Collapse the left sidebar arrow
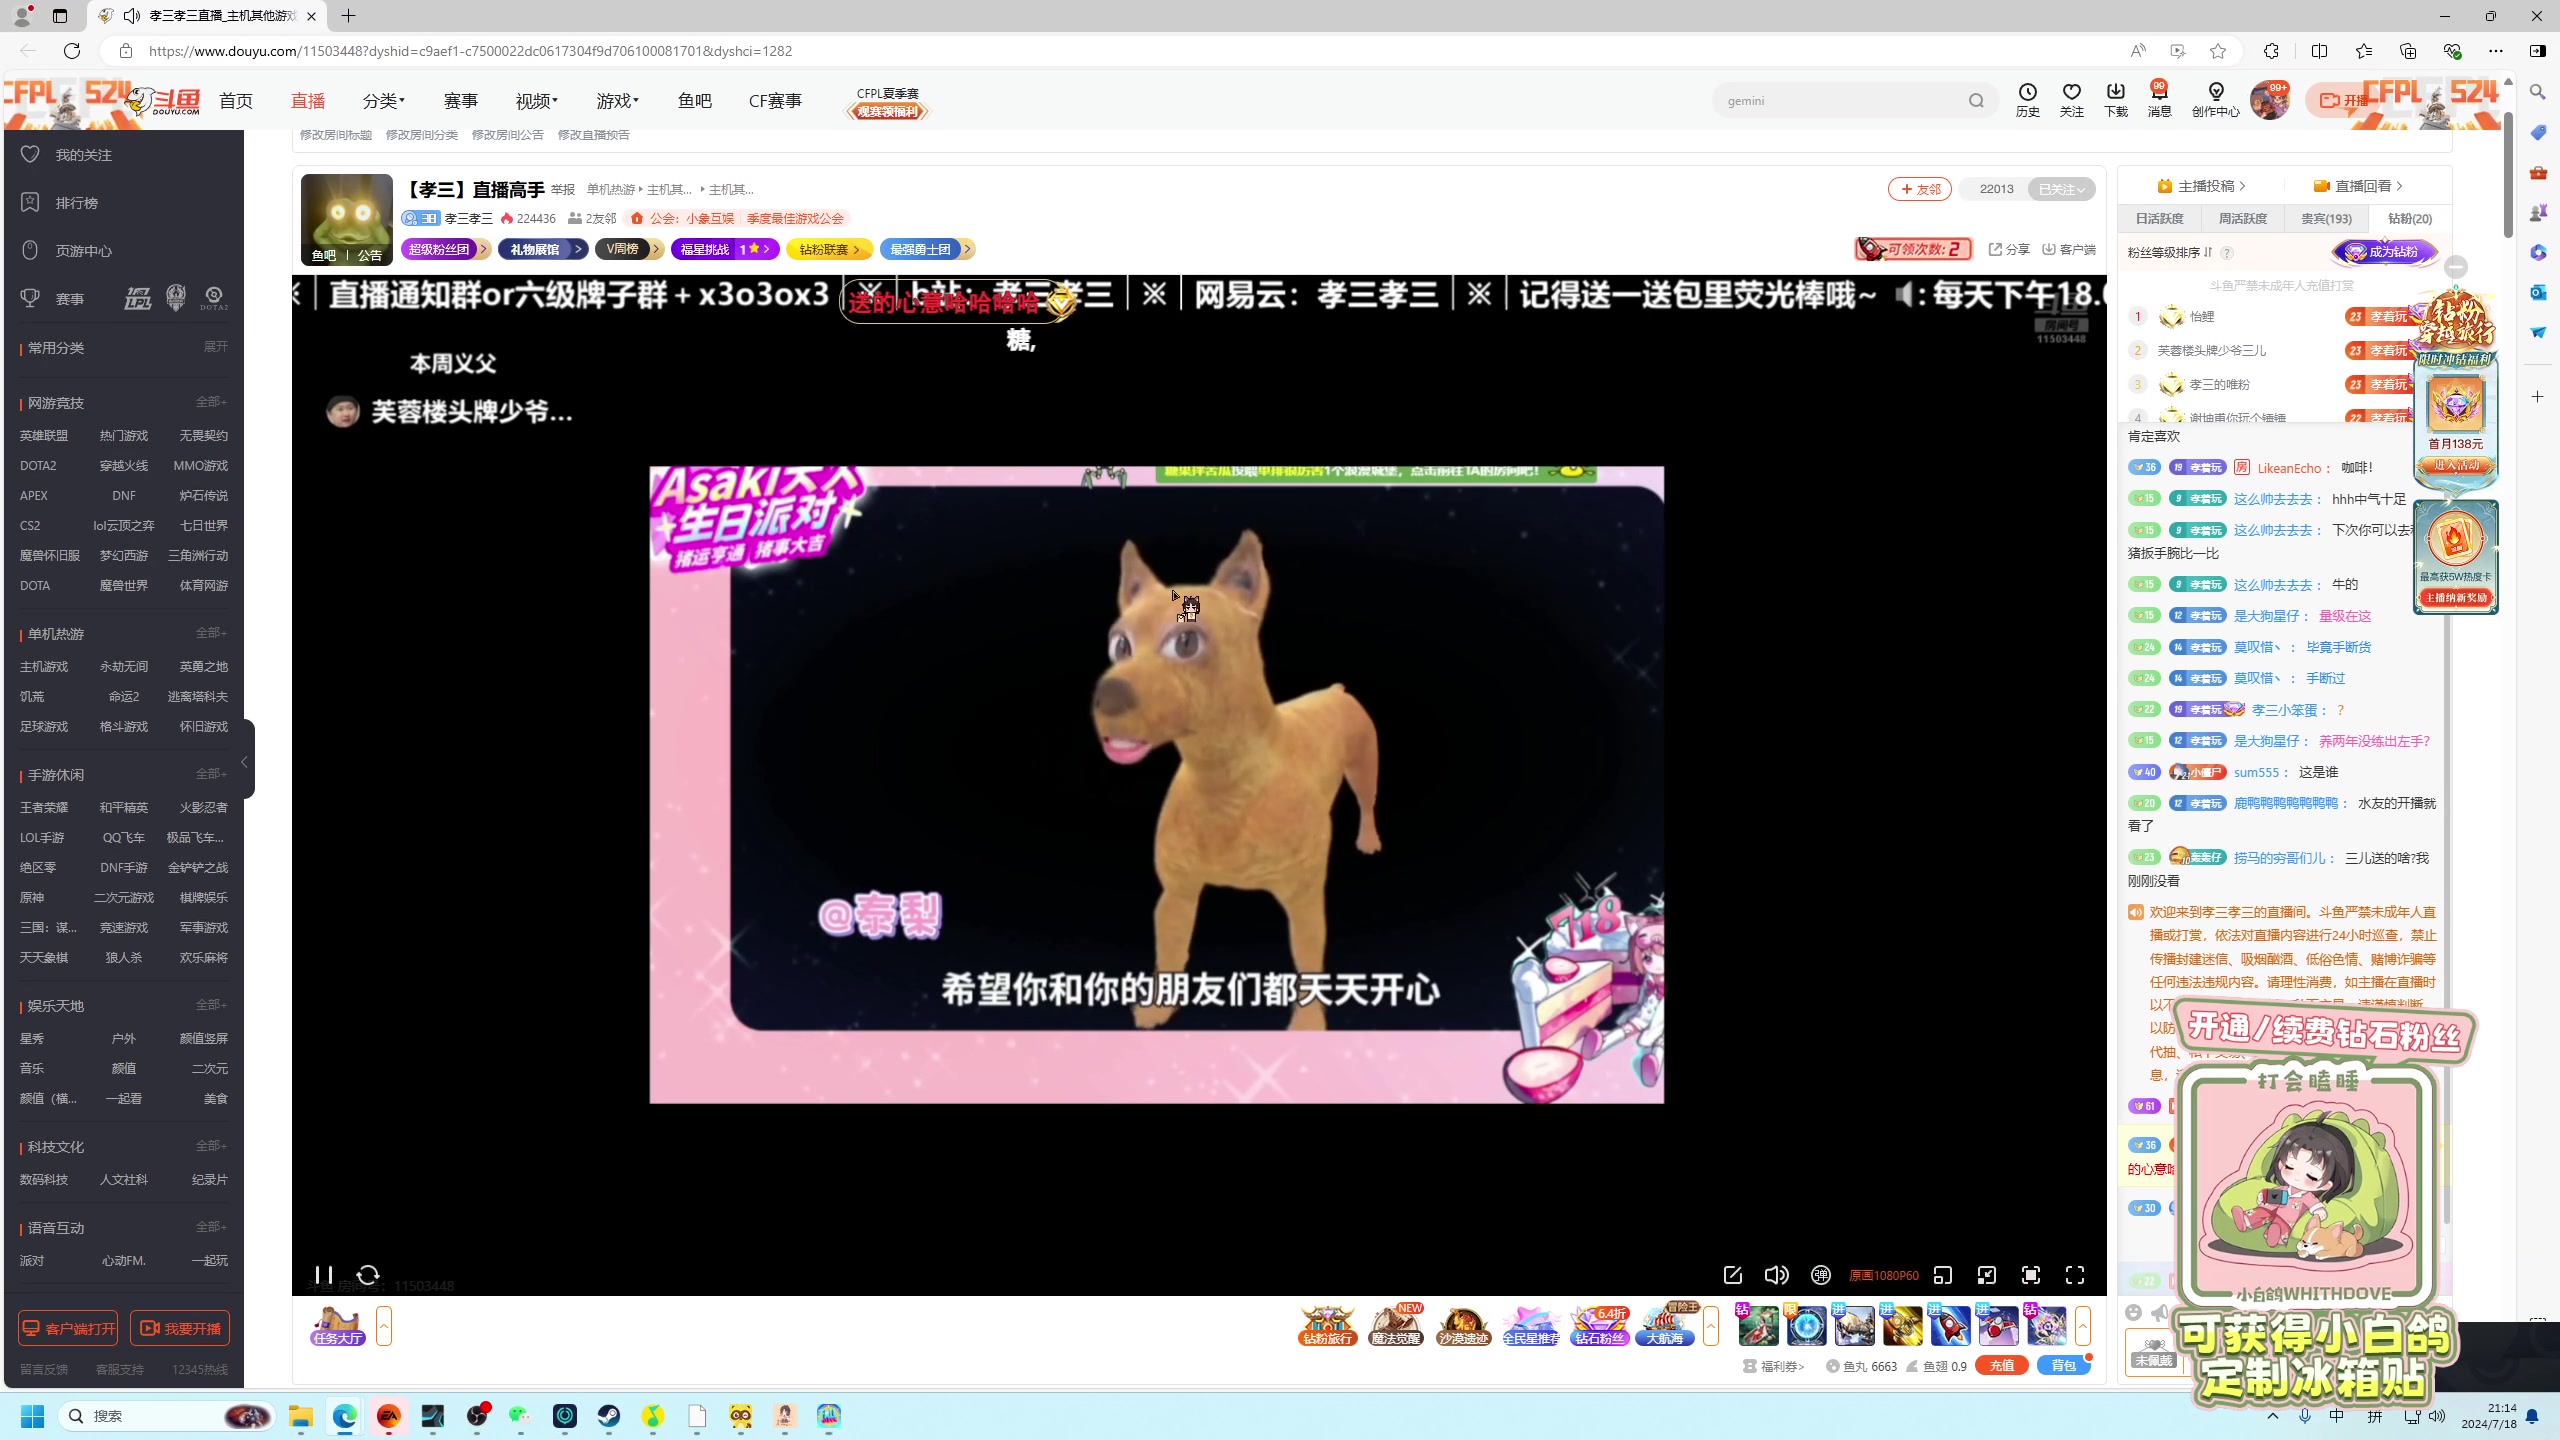The width and height of the screenshot is (2560, 1440). [x=245, y=762]
